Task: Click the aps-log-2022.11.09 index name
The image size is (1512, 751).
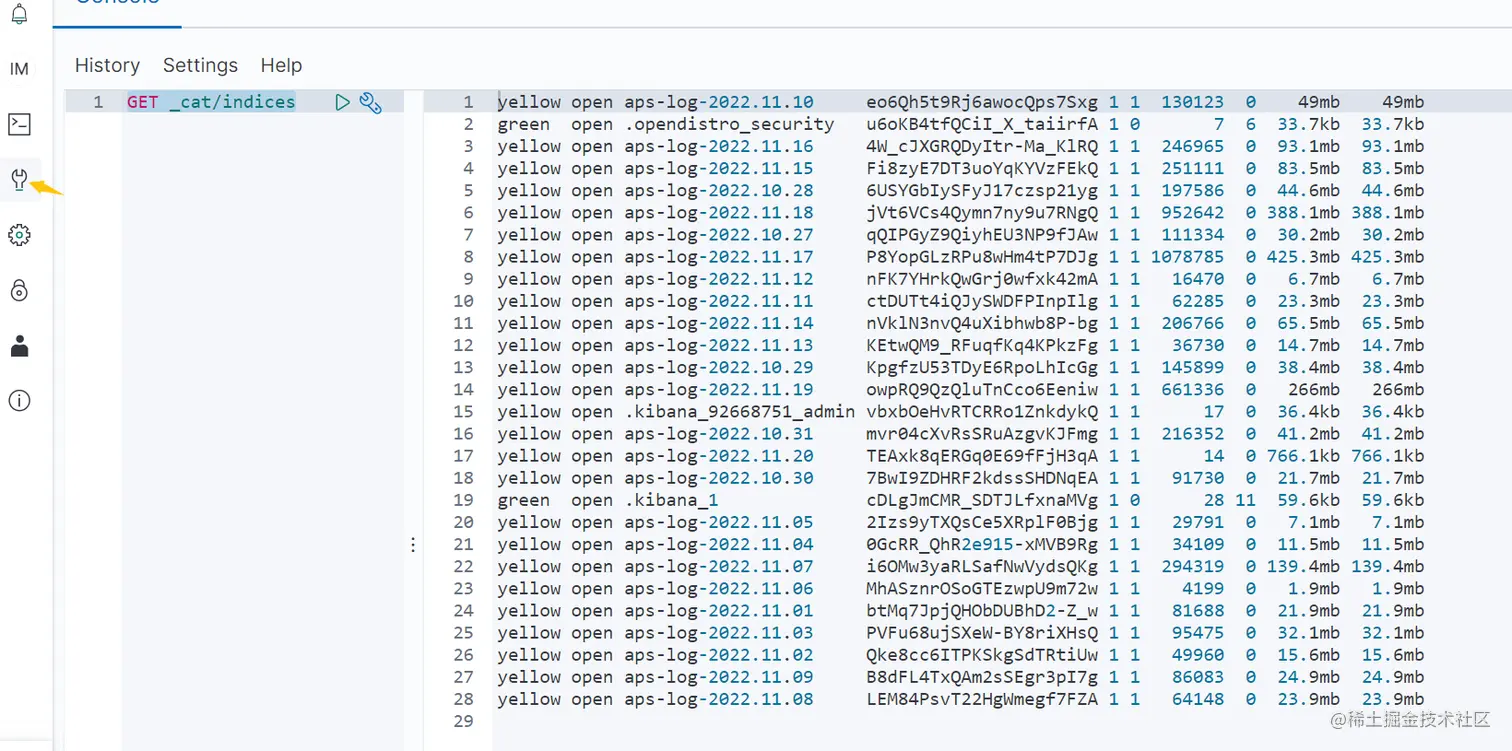Action: point(719,677)
